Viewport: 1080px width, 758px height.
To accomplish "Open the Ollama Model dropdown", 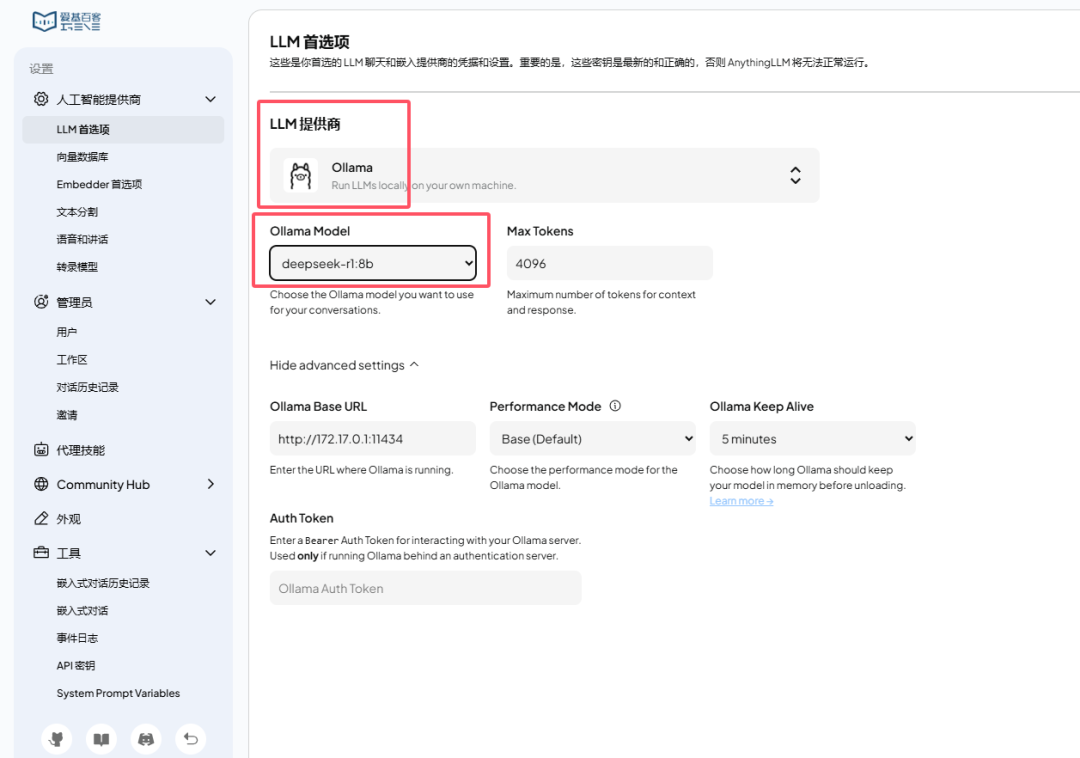I will (x=373, y=263).
